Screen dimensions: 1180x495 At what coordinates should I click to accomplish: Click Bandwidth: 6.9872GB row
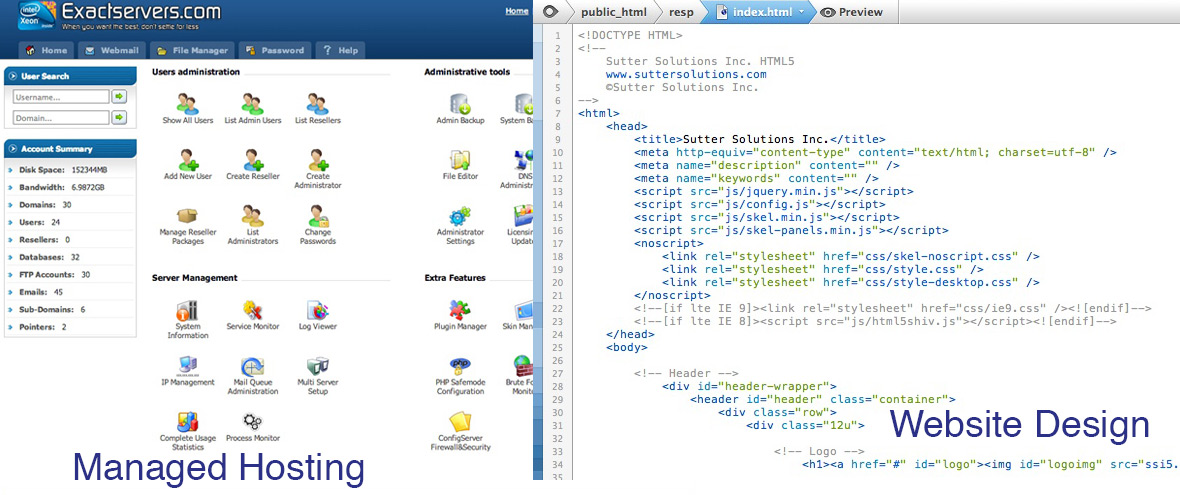point(70,187)
